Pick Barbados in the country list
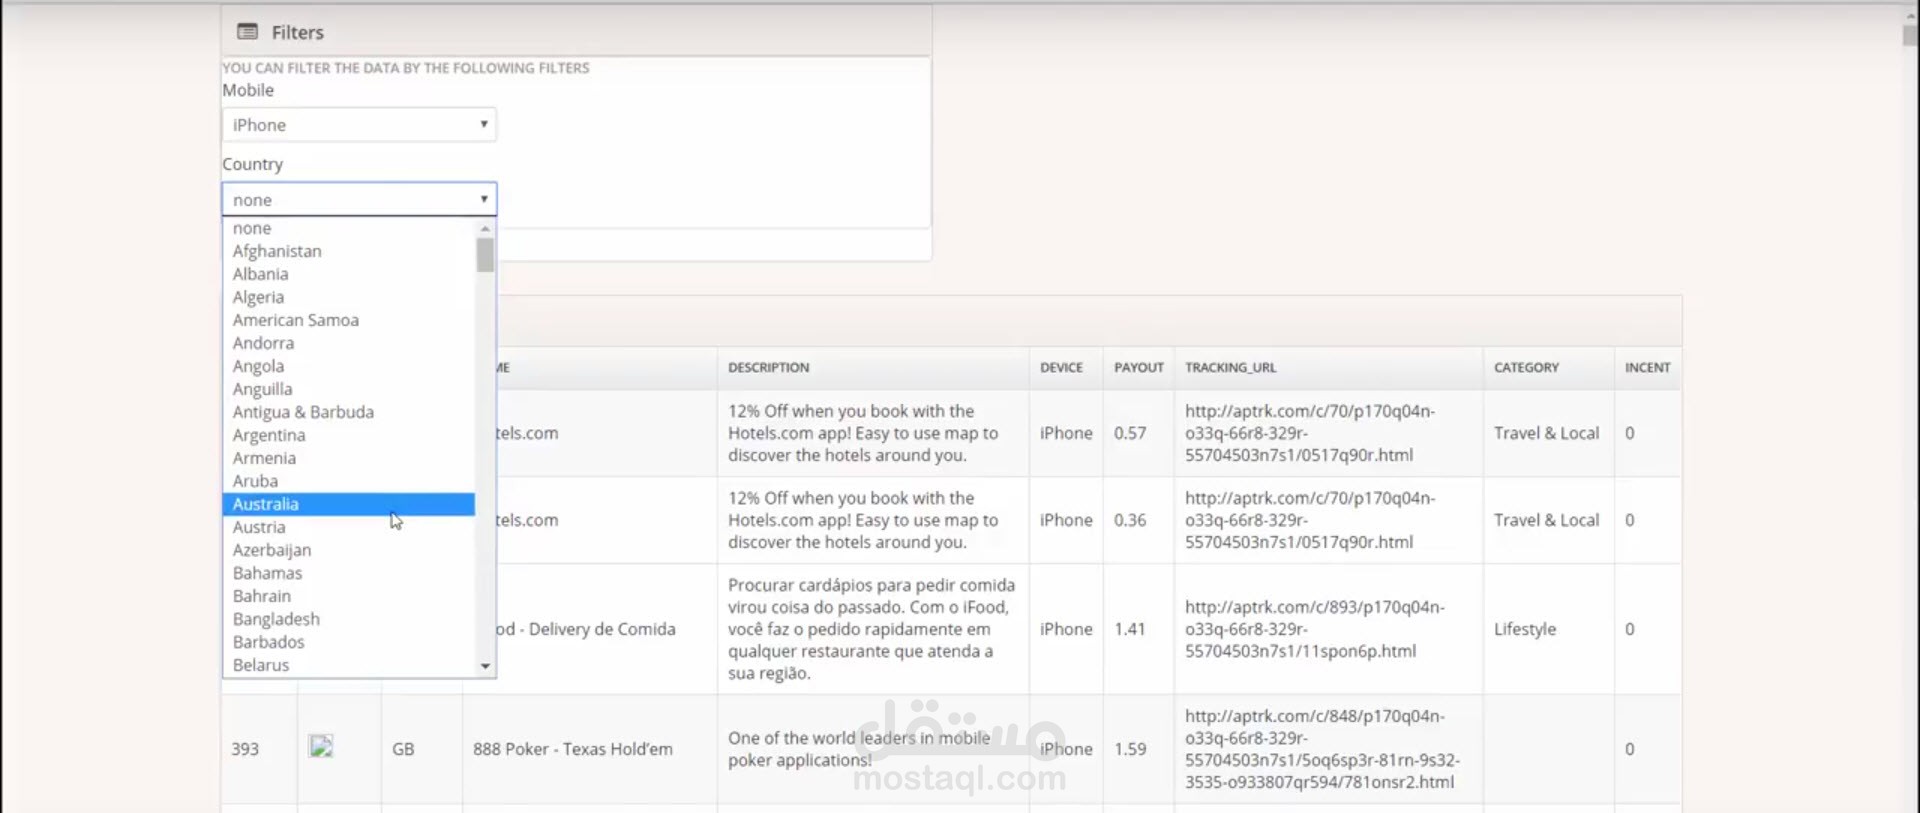The height and width of the screenshot is (813, 1920). point(348,642)
